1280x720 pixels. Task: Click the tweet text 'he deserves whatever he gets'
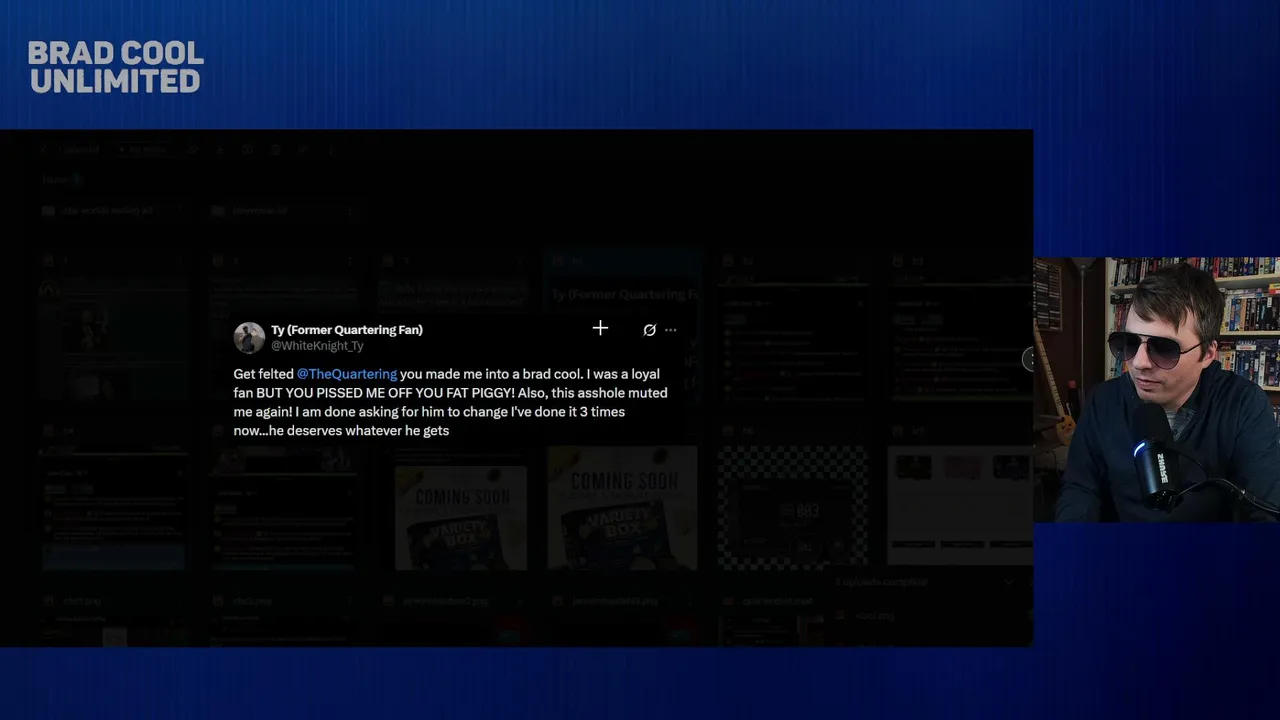pos(359,431)
